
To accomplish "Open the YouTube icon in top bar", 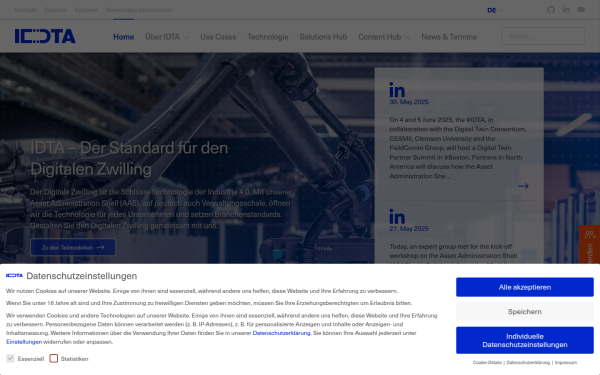I will (581, 10).
